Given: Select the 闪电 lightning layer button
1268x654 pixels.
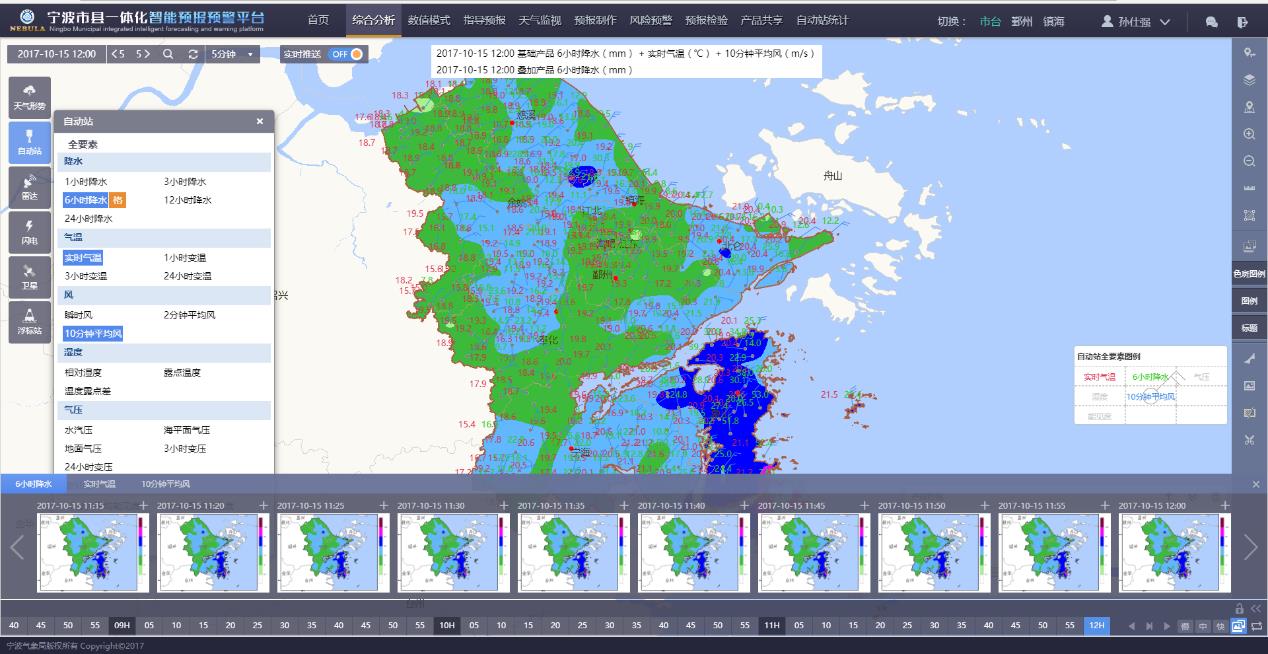Looking at the screenshot, I should 29,231.
